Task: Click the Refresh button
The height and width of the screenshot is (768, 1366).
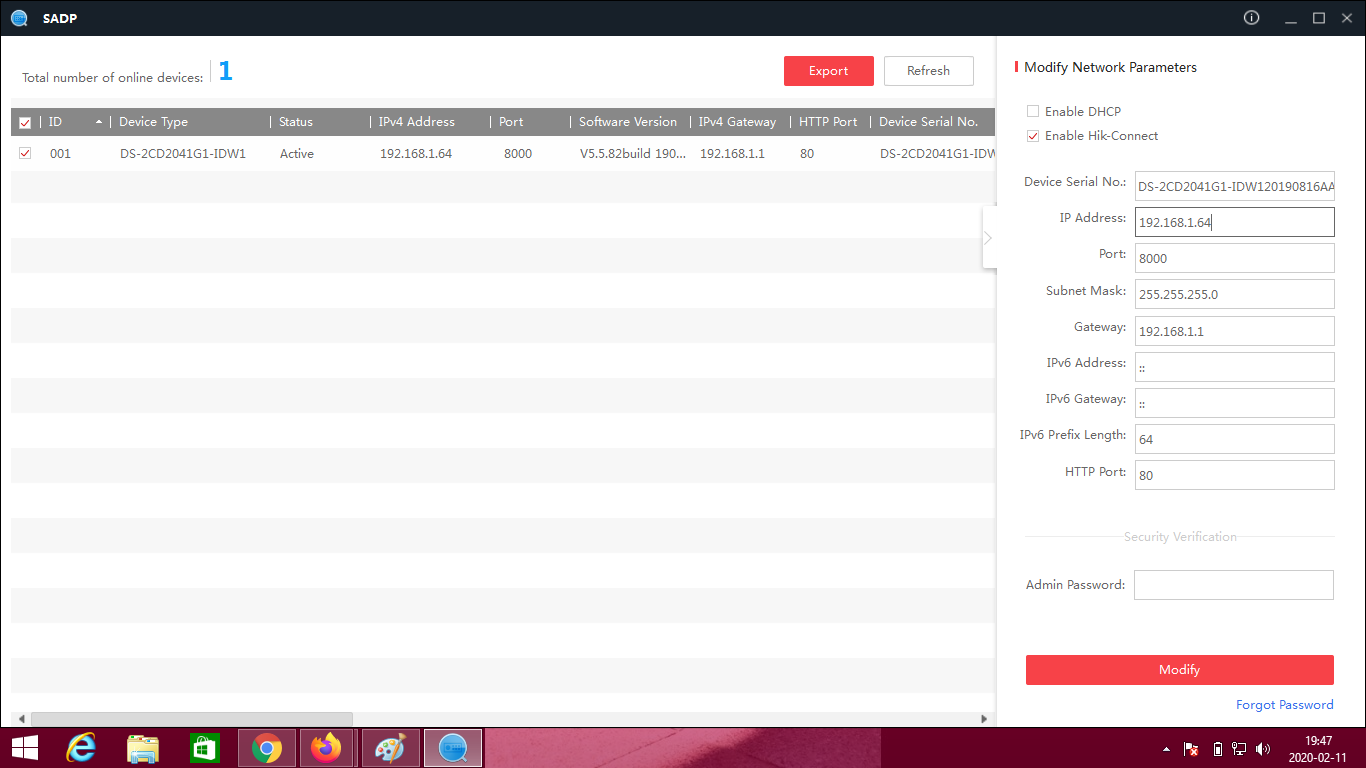Action: point(929,71)
